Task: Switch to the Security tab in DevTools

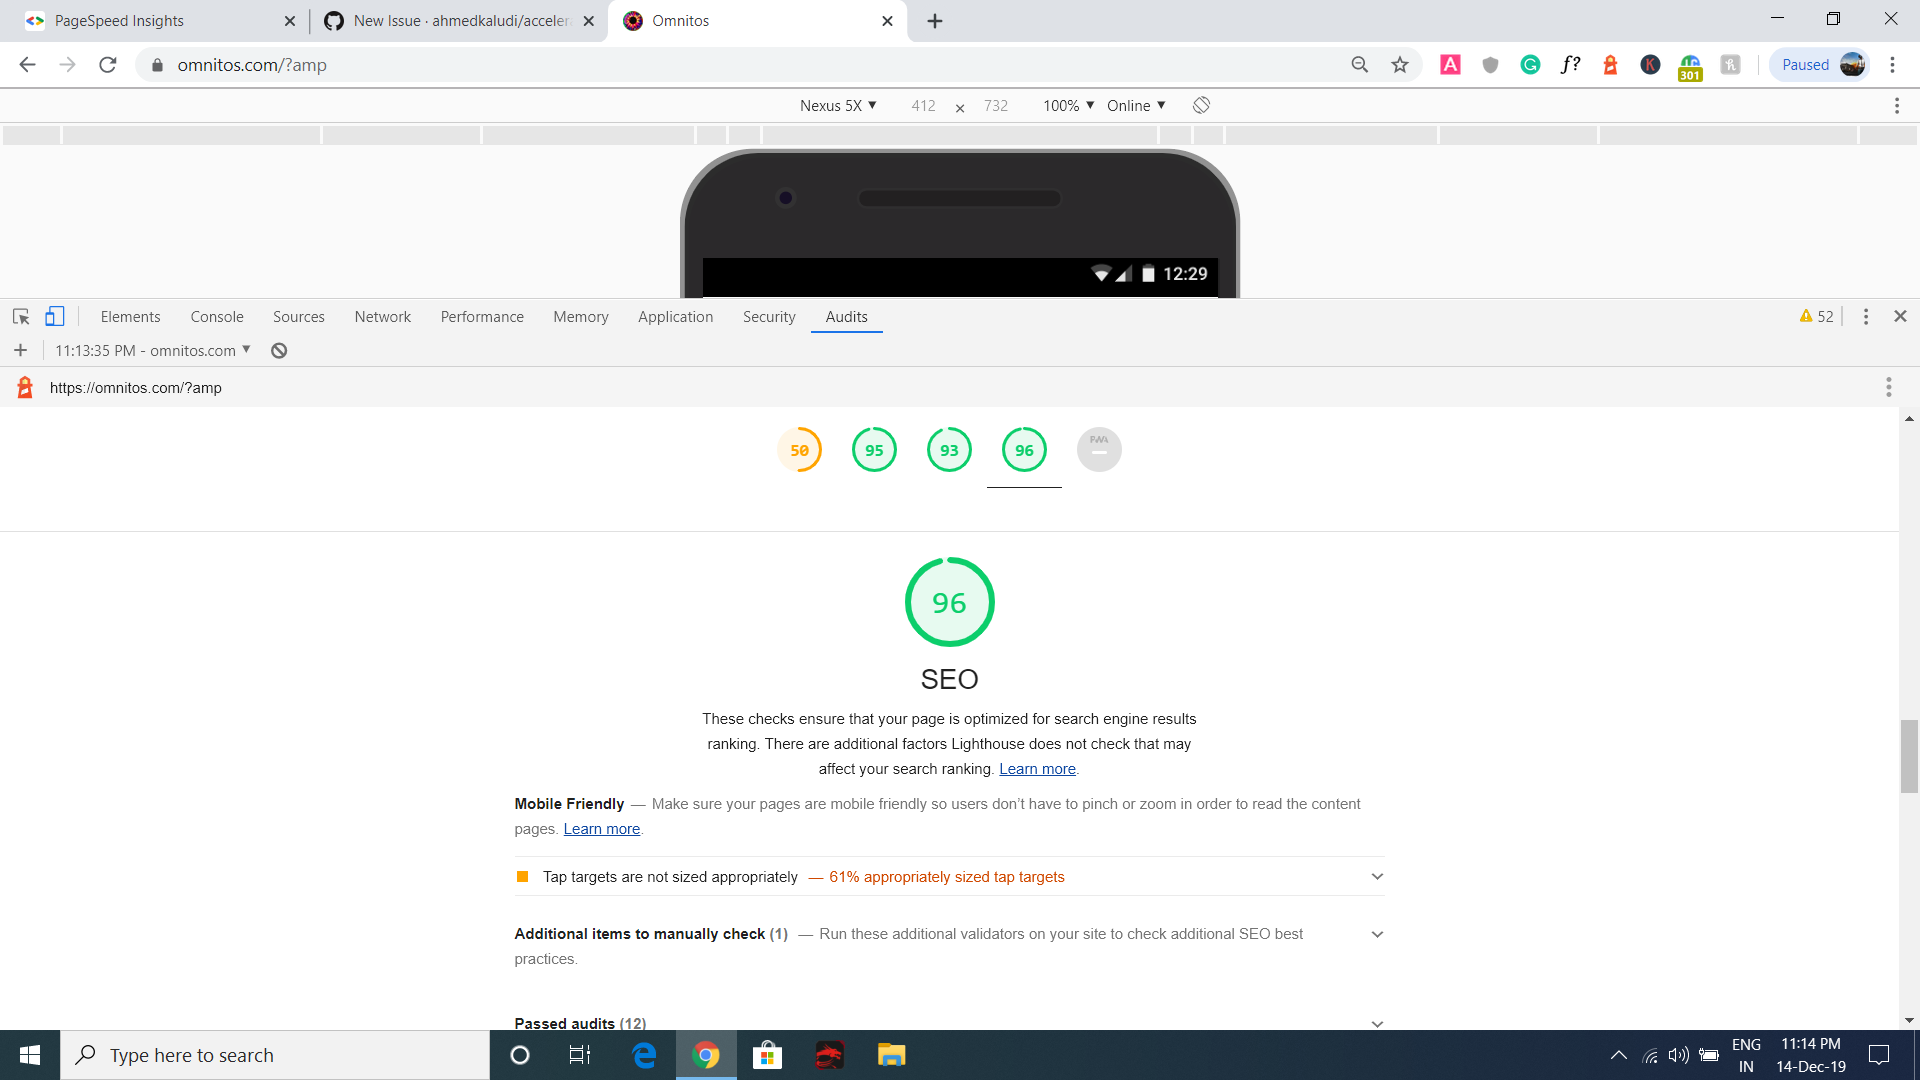Action: (768, 316)
